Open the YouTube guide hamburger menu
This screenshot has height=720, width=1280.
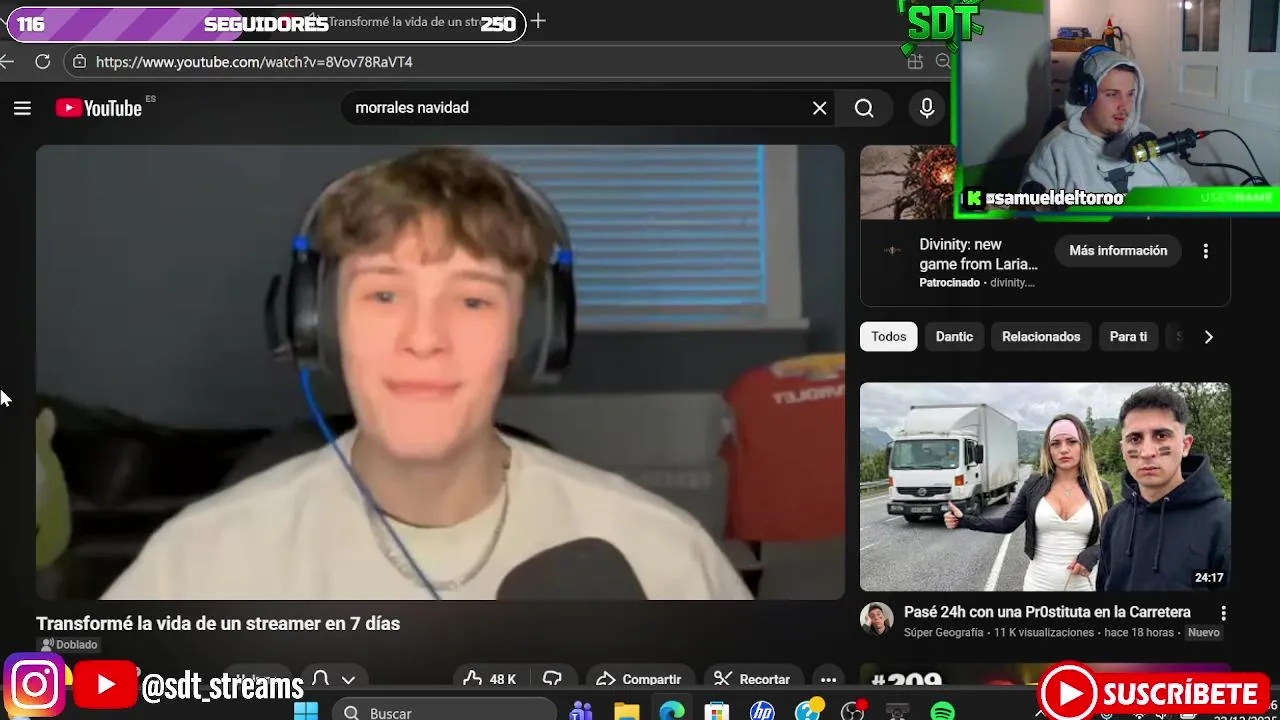click(22, 108)
